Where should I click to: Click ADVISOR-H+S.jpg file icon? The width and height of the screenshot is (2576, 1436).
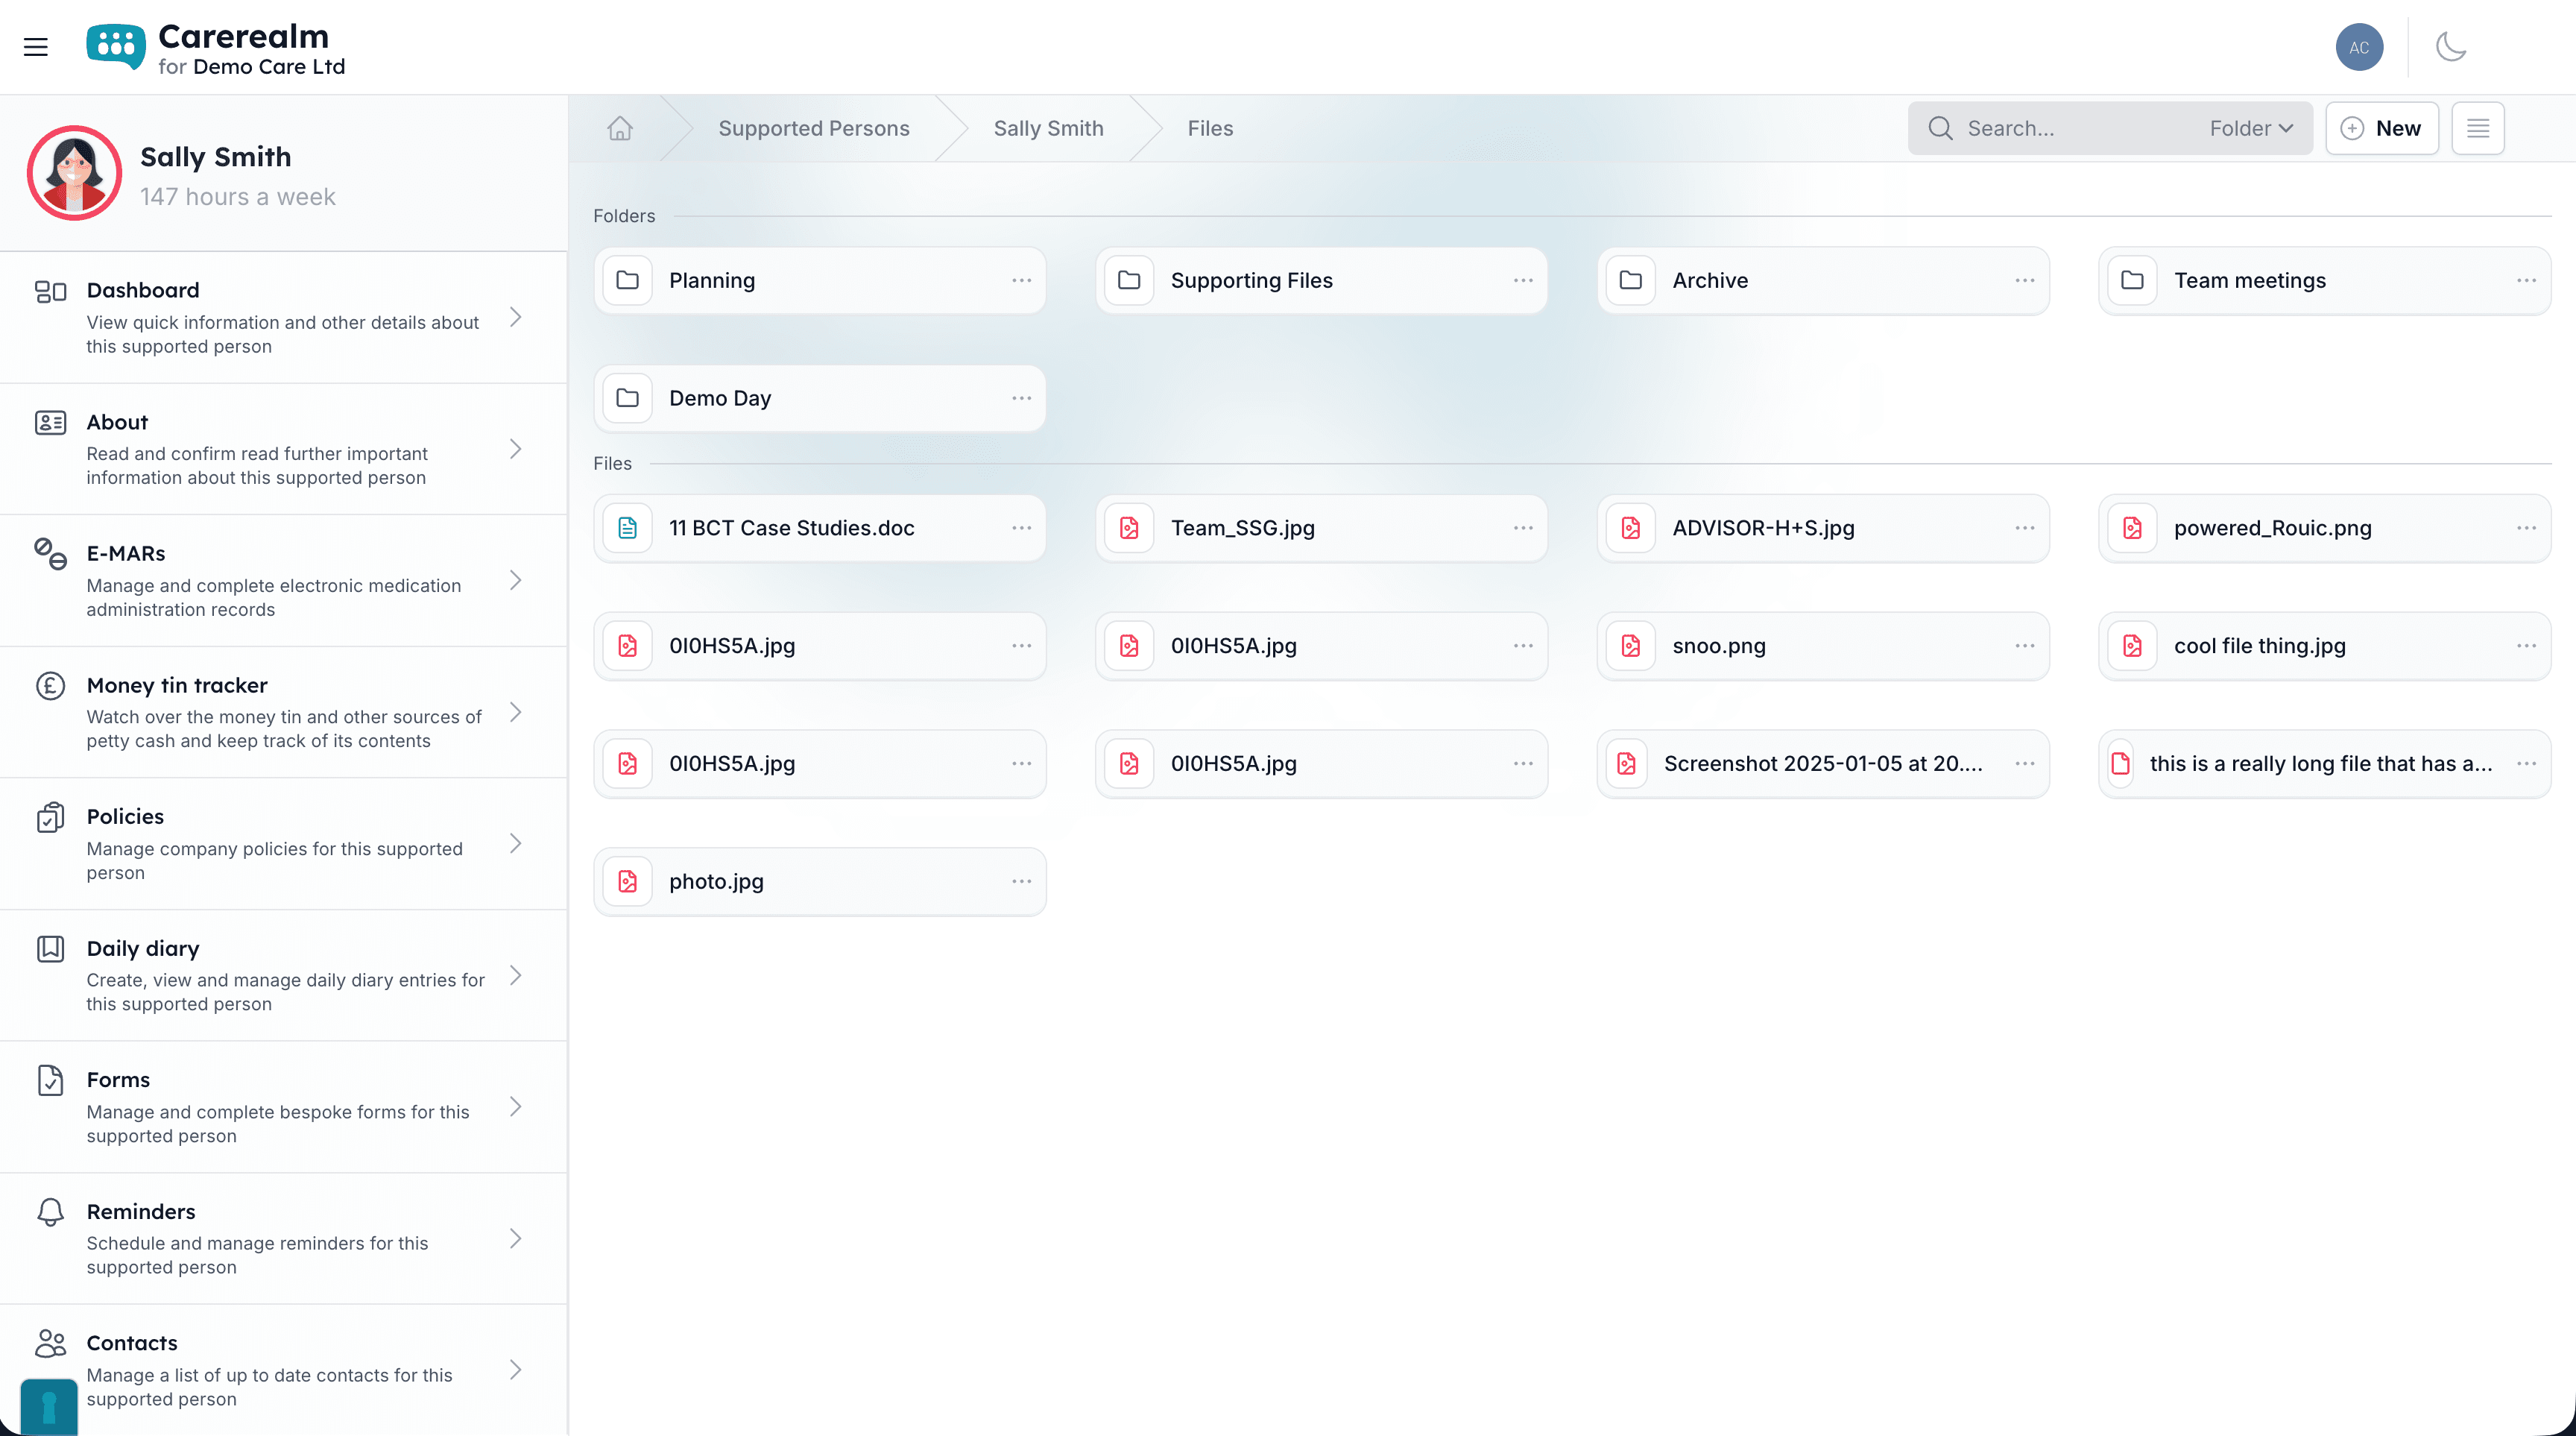click(x=1631, y=528)
